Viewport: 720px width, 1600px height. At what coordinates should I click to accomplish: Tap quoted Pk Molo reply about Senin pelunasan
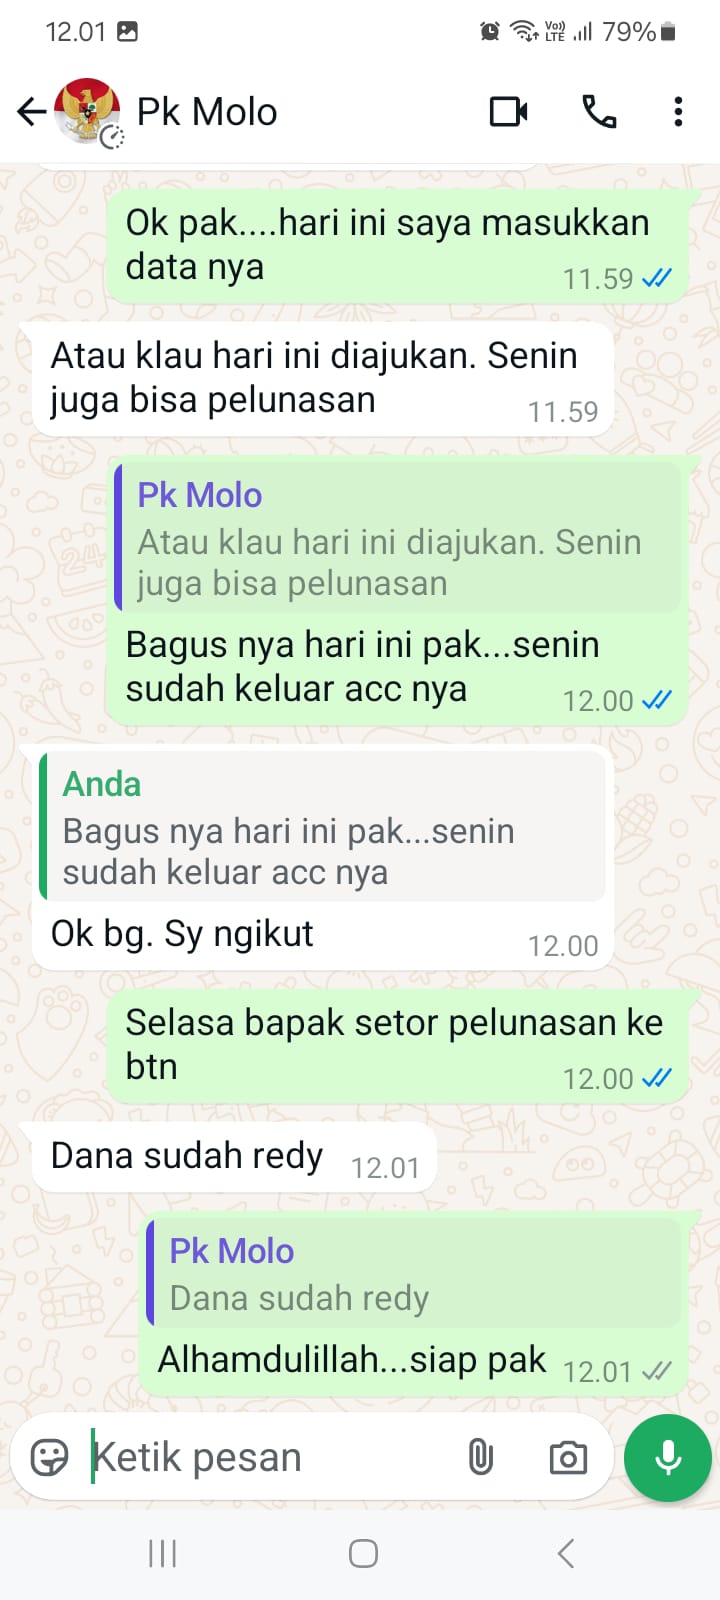pos(398,537)
